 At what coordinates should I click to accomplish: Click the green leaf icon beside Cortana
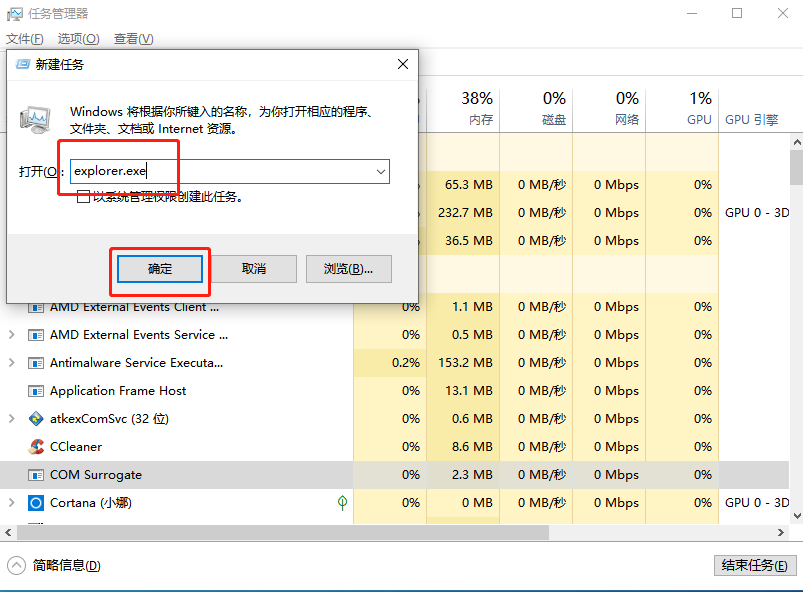coord(343,502)
